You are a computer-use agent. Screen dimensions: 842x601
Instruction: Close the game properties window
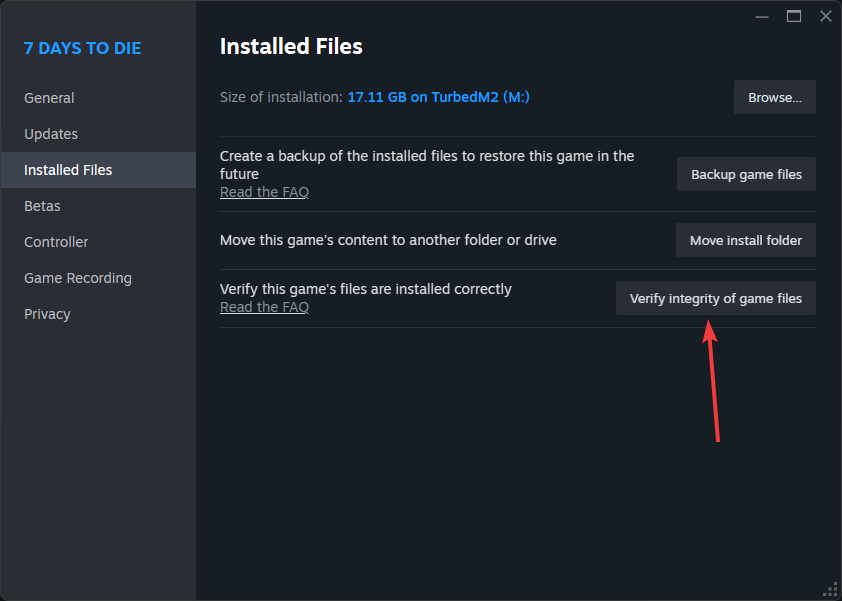(825, 16)
